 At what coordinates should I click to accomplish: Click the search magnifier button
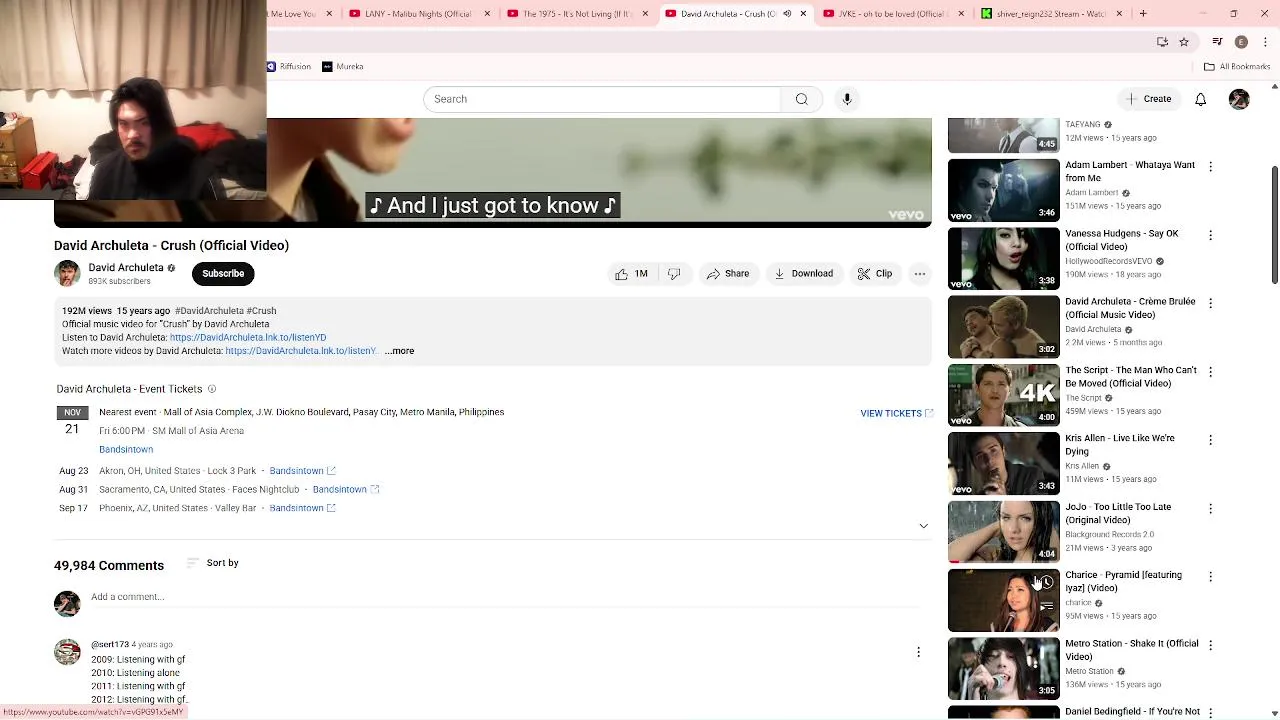(x=801, y=99)
